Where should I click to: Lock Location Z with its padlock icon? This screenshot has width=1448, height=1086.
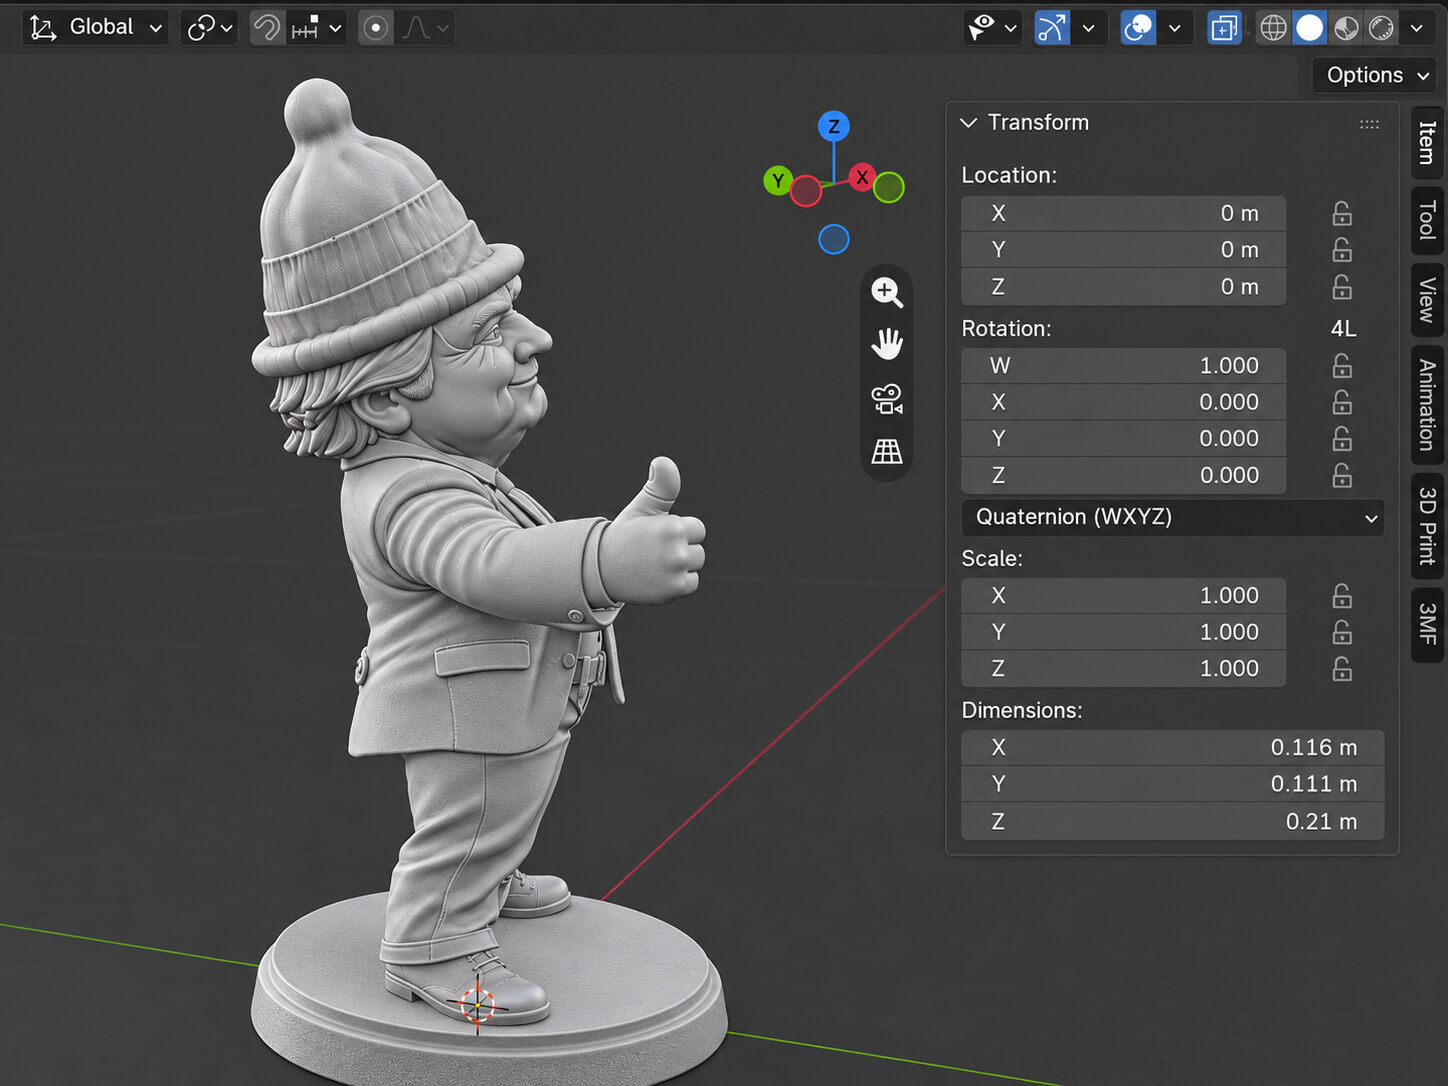pos(1342,287)
